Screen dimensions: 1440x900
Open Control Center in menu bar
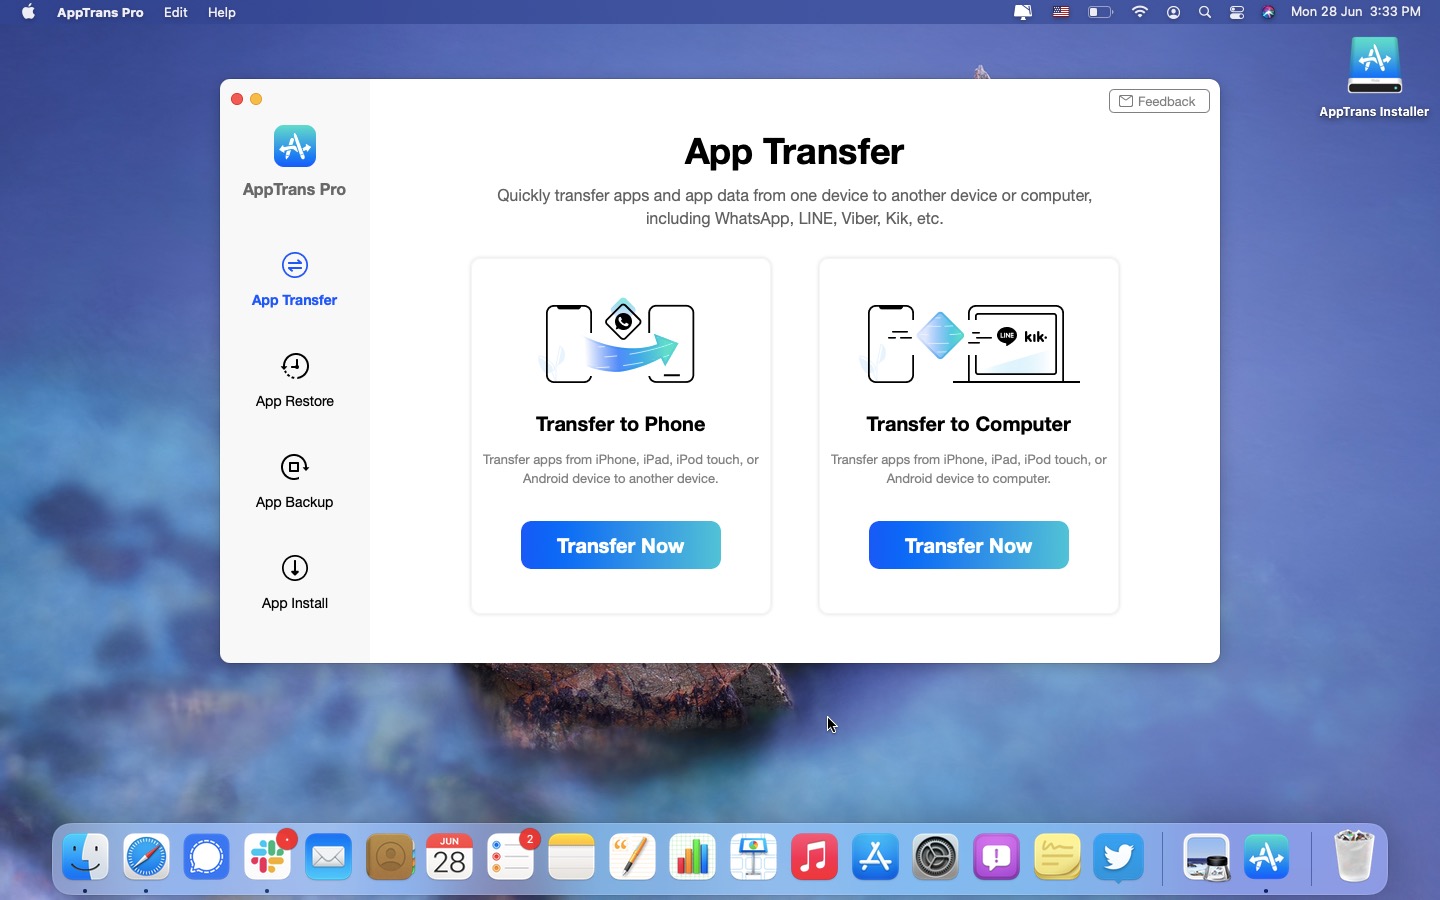(x=1238, y=12)
